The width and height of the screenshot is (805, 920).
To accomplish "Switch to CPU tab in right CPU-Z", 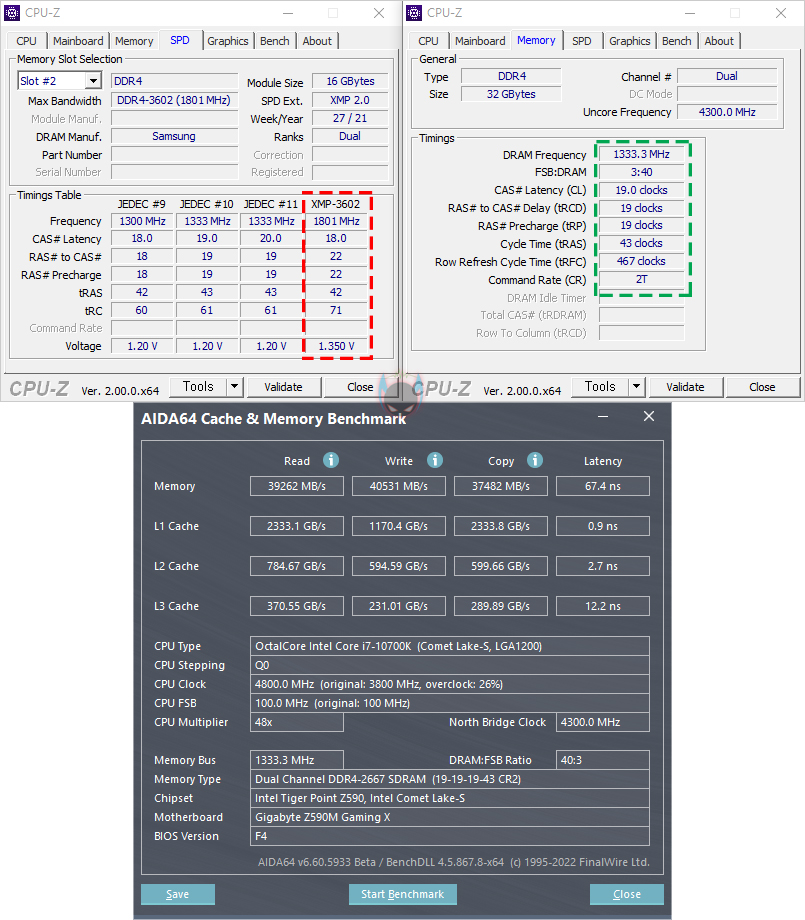I will 428,41.
